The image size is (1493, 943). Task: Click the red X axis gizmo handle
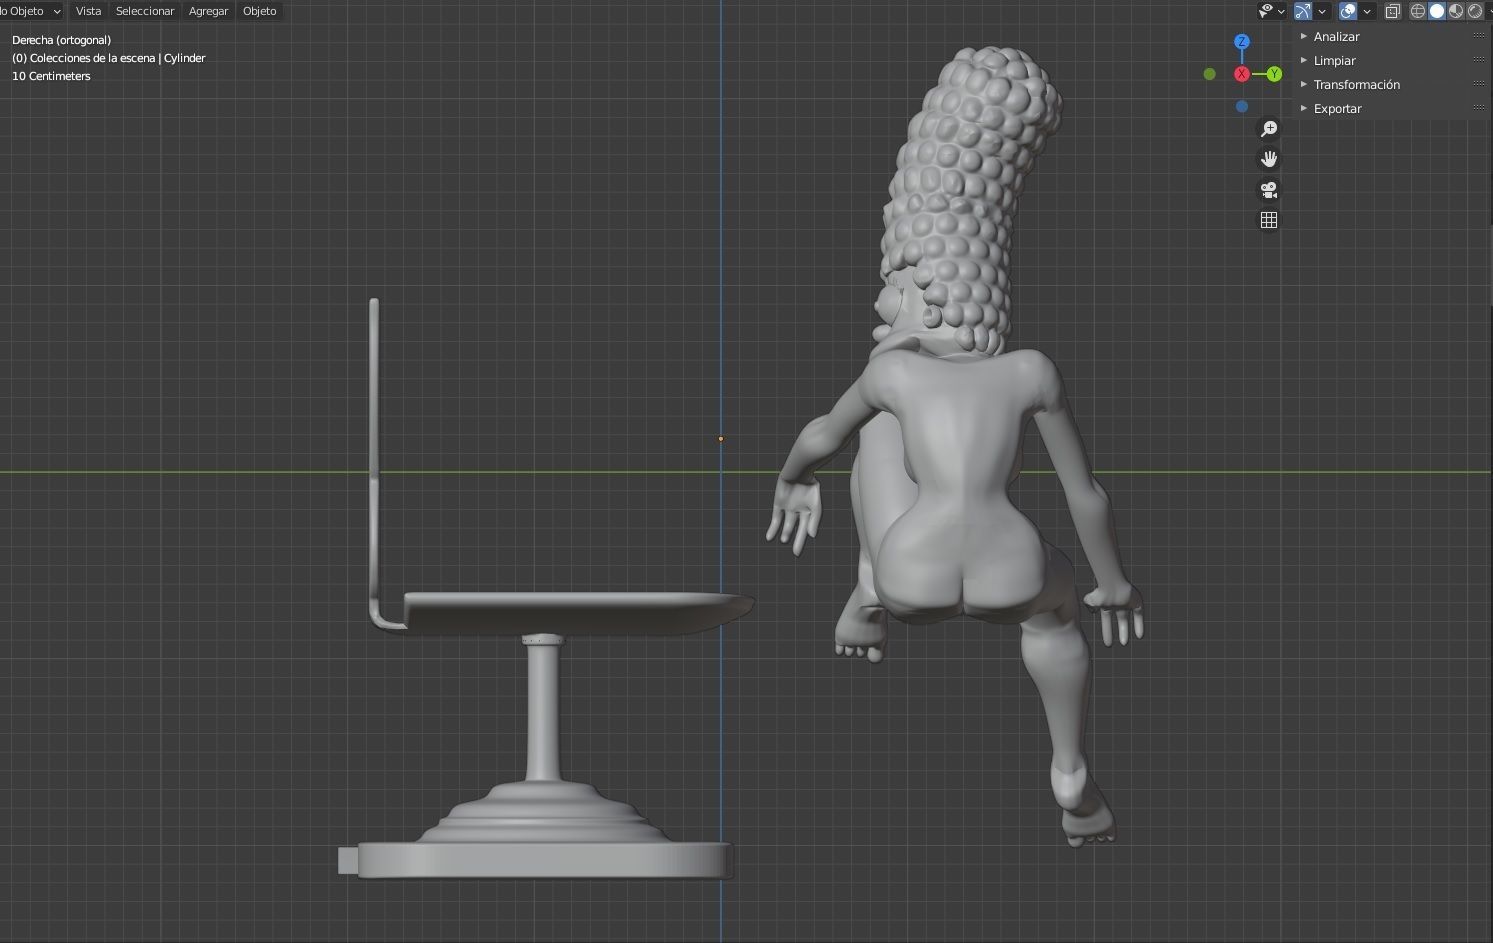coord(1242,74)
